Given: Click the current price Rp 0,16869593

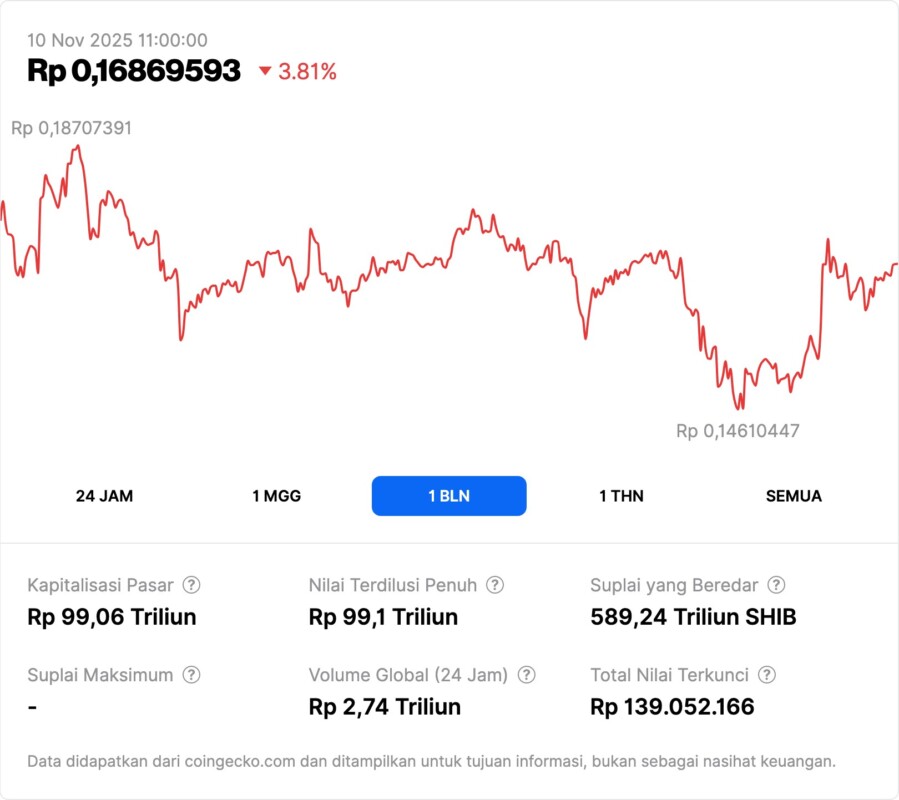Looking at the screenshot, I should tap(134, 71).
